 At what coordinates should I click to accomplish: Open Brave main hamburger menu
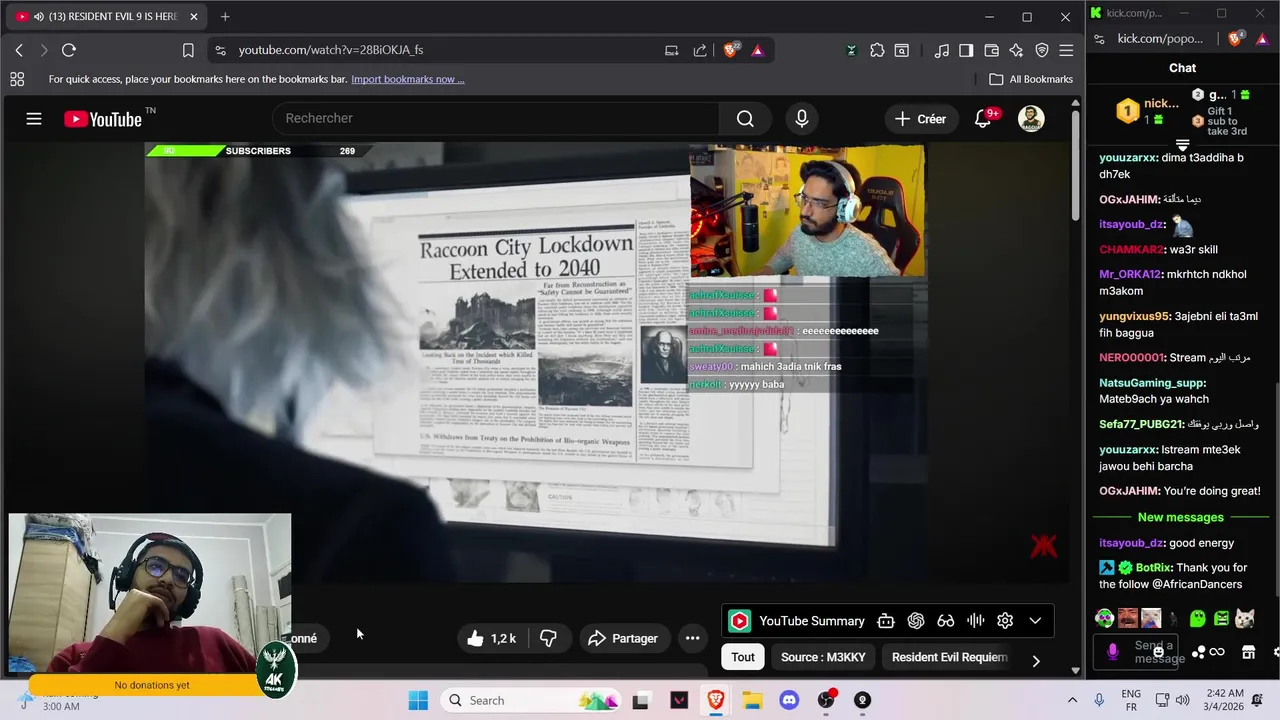point(1066,50)
